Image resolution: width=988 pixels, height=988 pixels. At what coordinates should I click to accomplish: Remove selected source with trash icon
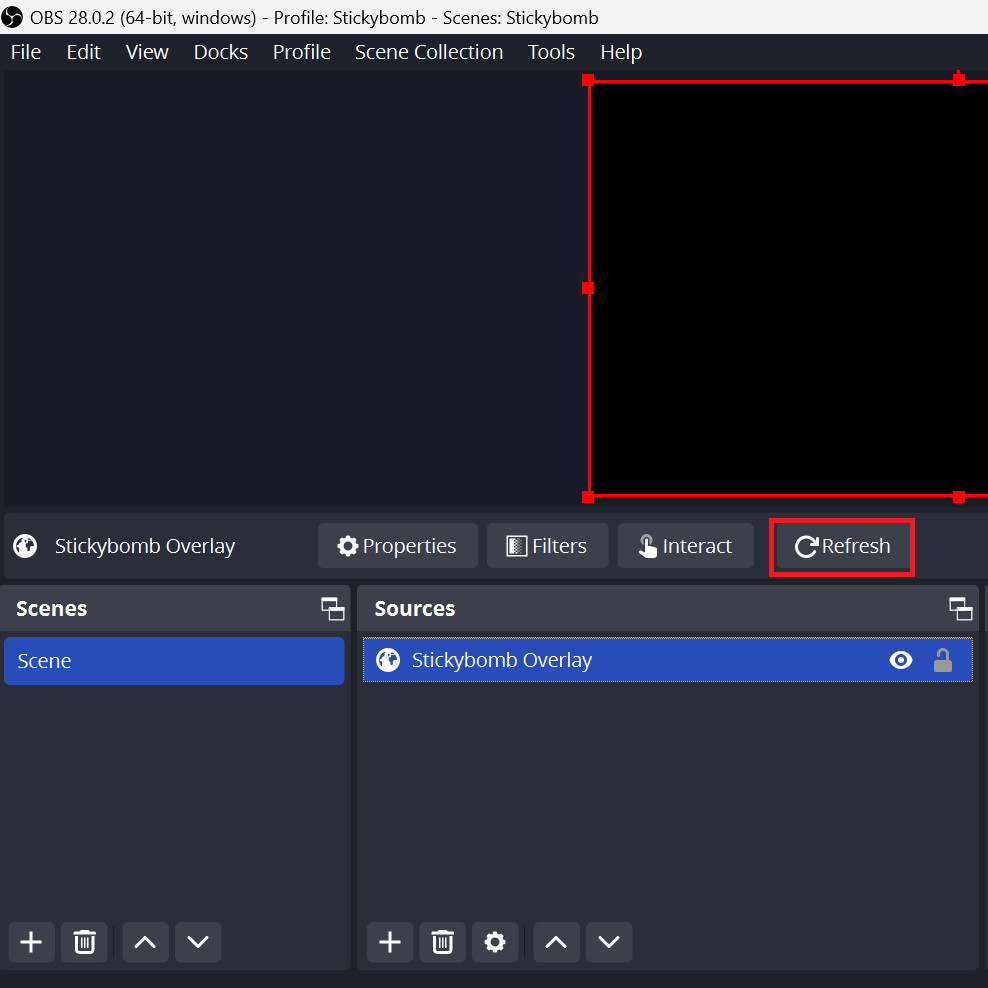tap(442, 942)
